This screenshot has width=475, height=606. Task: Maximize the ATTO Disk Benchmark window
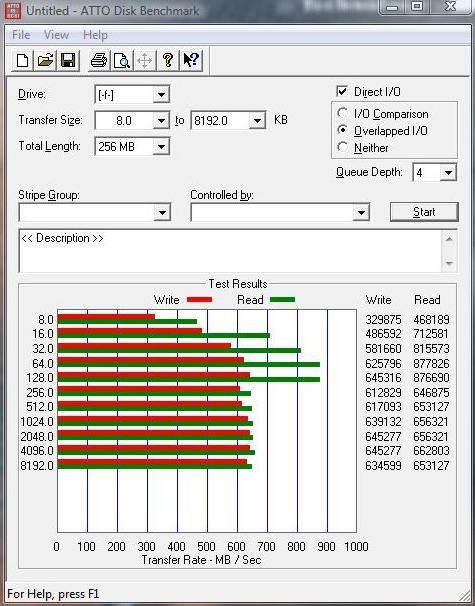417,7
